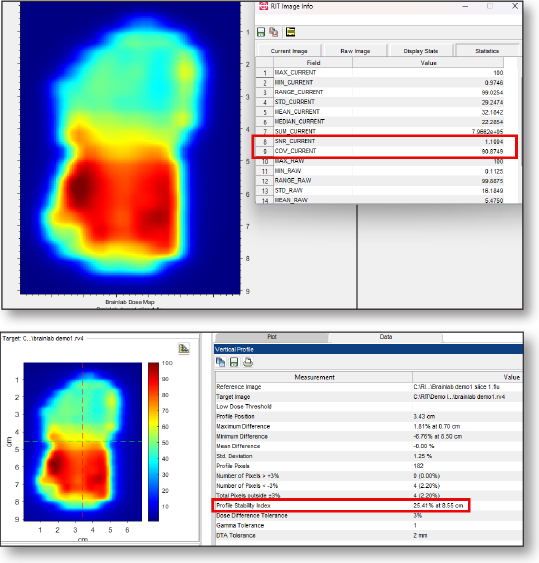Click the 32.1842 mean value cell
This screenshot has width=539, height=563.
coord(428,112)
